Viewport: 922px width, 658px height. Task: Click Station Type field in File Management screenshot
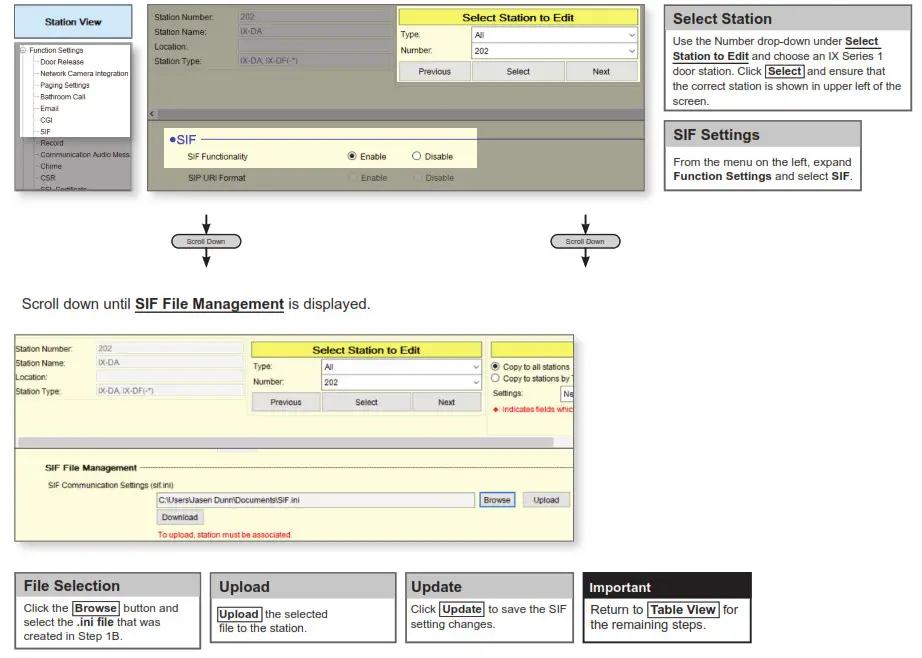[x=170, y=390]
